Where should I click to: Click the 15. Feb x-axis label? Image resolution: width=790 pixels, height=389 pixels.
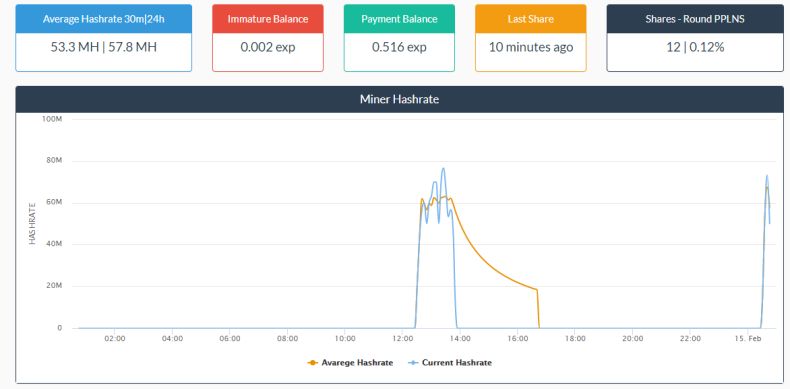coord(748,339)
